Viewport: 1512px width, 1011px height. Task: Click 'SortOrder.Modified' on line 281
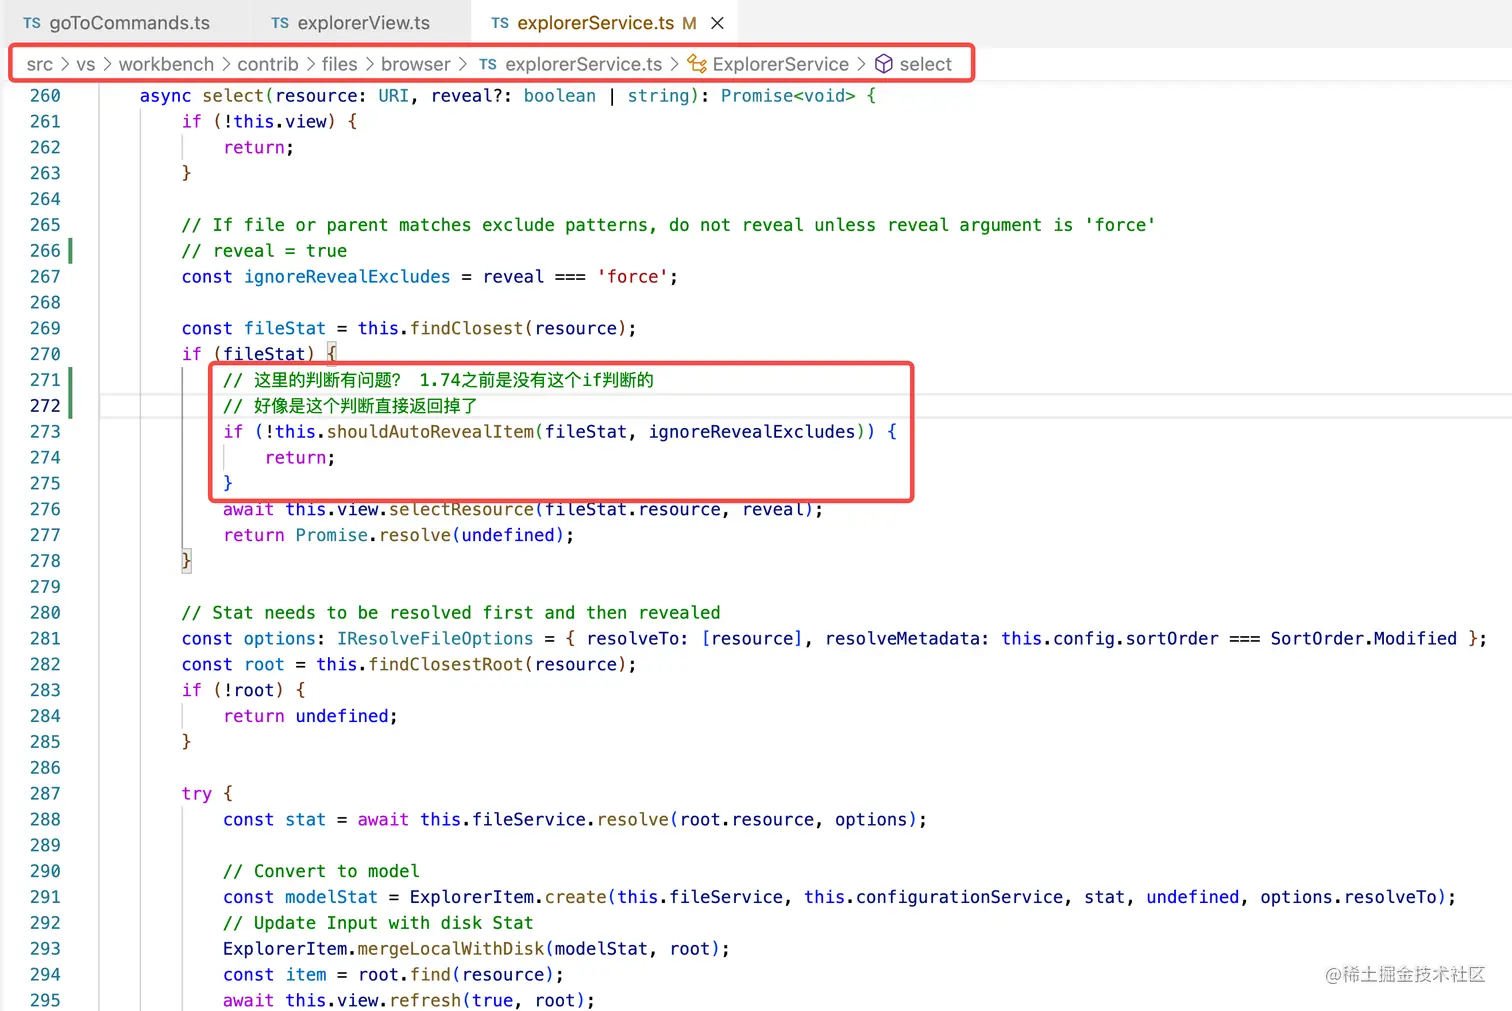(x=1364, y=638)
